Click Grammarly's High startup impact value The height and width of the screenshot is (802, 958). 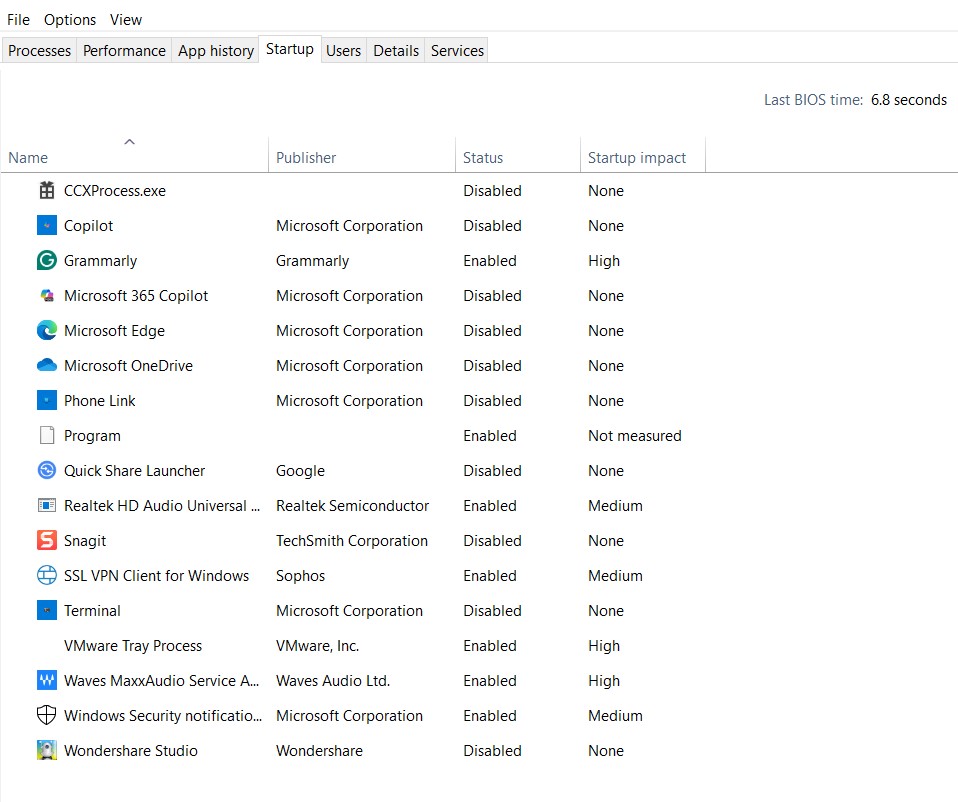pos(604,261)
